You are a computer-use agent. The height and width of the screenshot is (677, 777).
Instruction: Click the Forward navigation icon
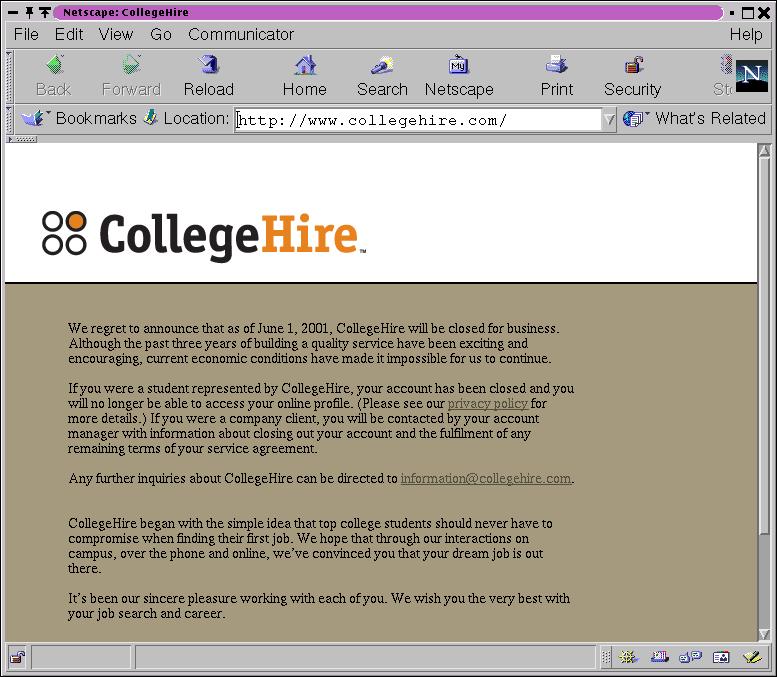[x=131, y=65]
